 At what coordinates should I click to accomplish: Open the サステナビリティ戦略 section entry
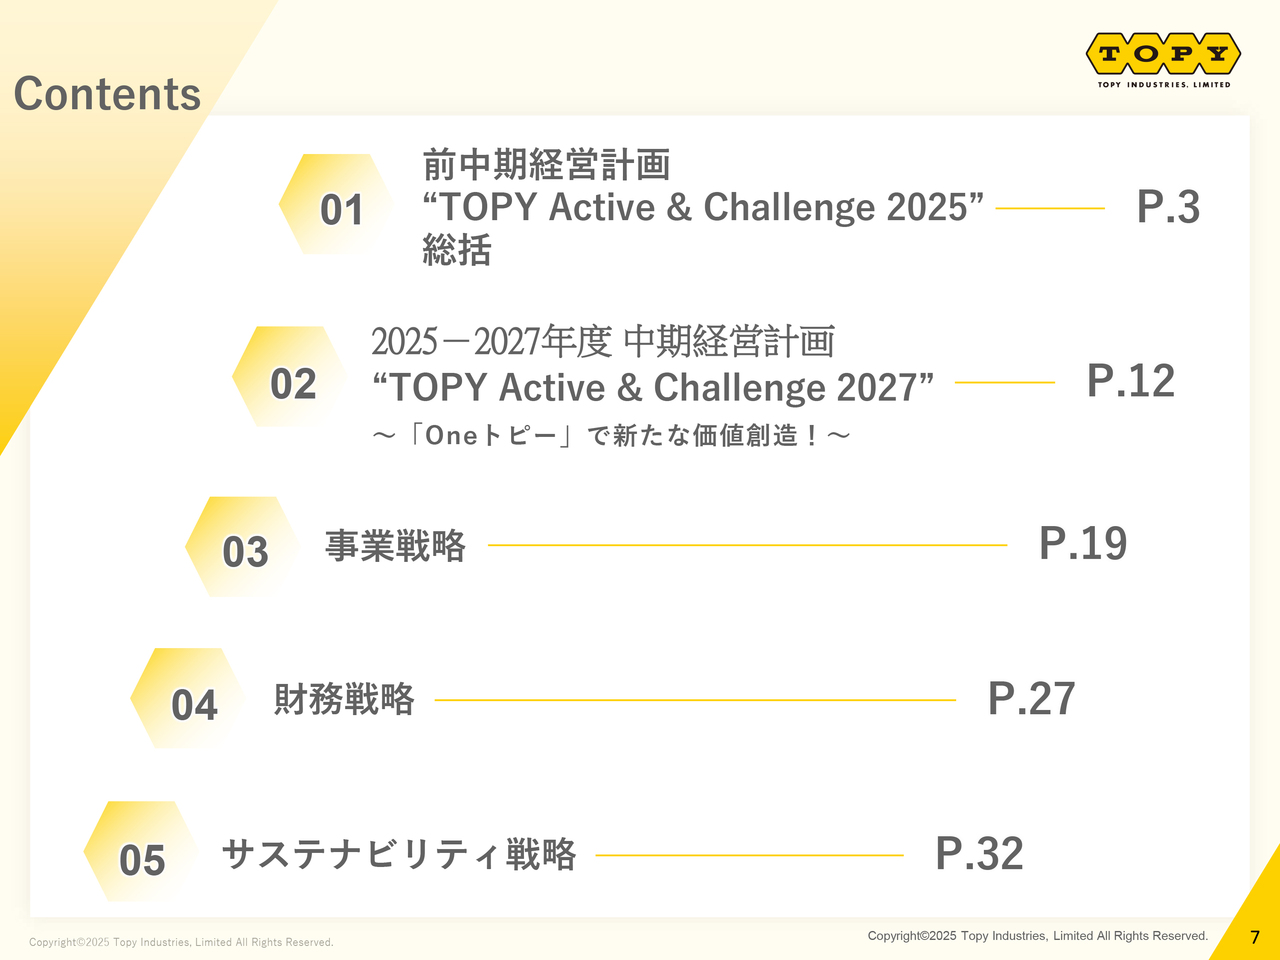point(399,854)
